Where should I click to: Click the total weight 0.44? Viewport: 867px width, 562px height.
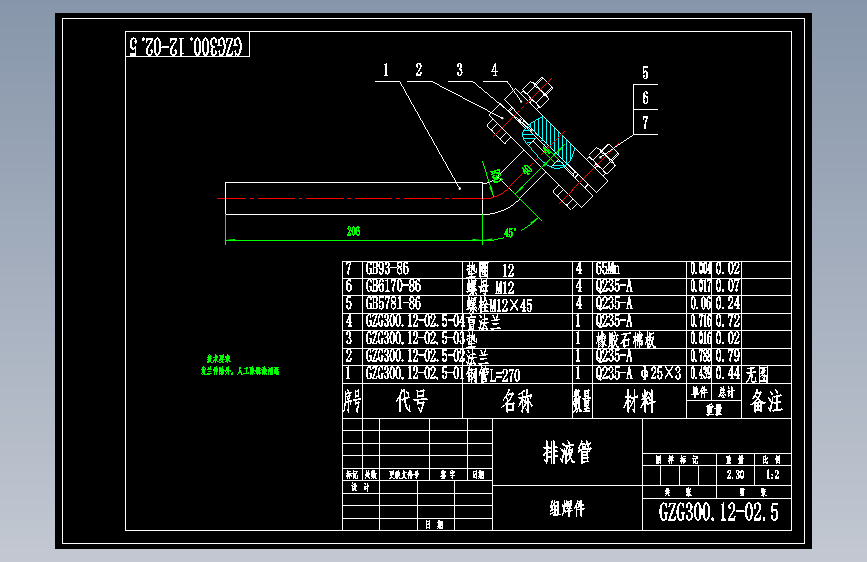pos(727,373)
